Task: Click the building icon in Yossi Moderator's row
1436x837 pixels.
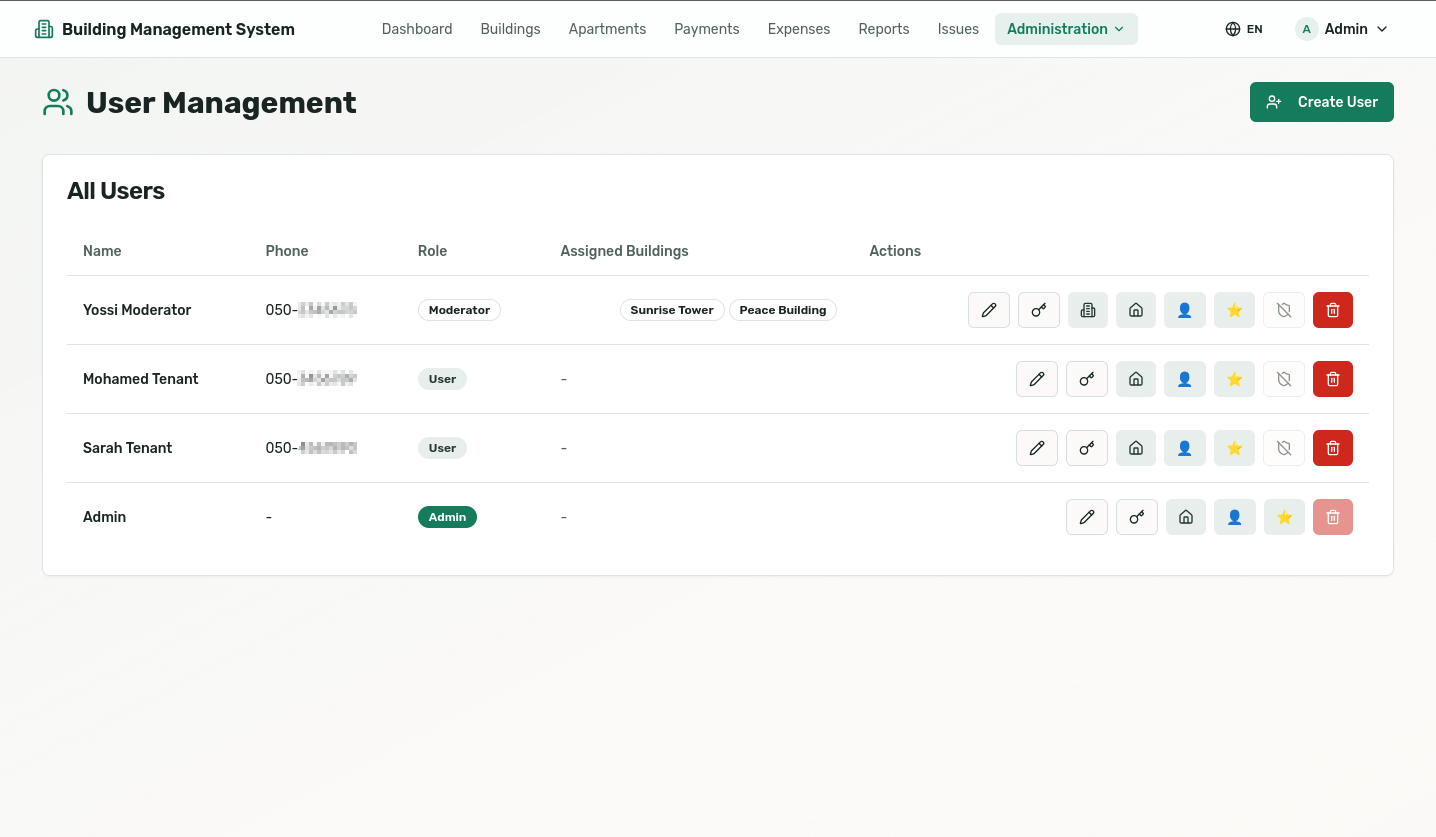Action: tap(1087, 310)
